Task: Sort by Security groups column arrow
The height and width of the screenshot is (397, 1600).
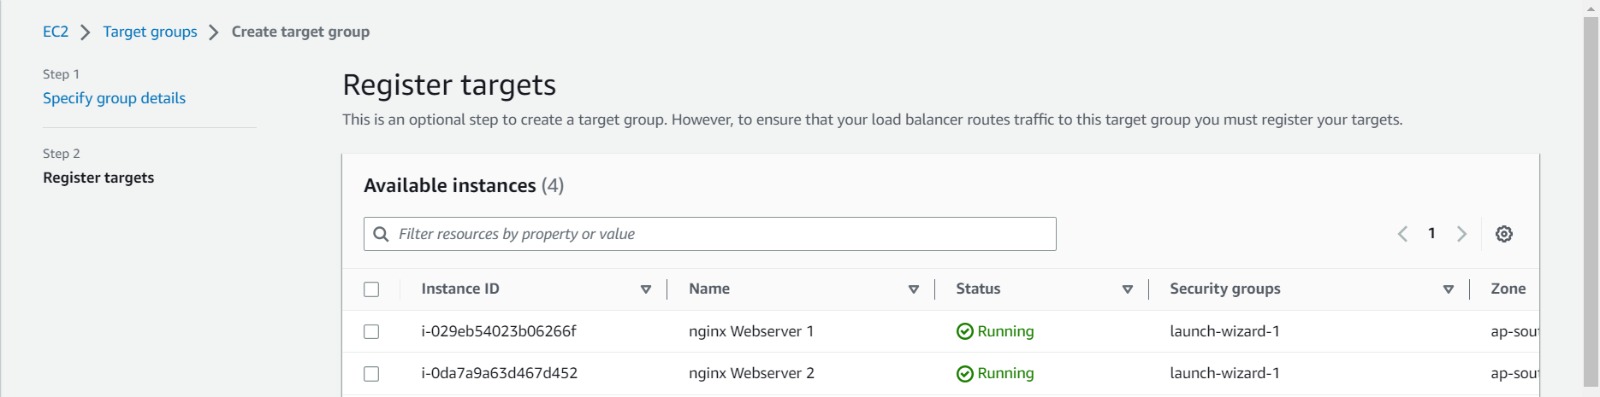Action: pos(1448,289)
